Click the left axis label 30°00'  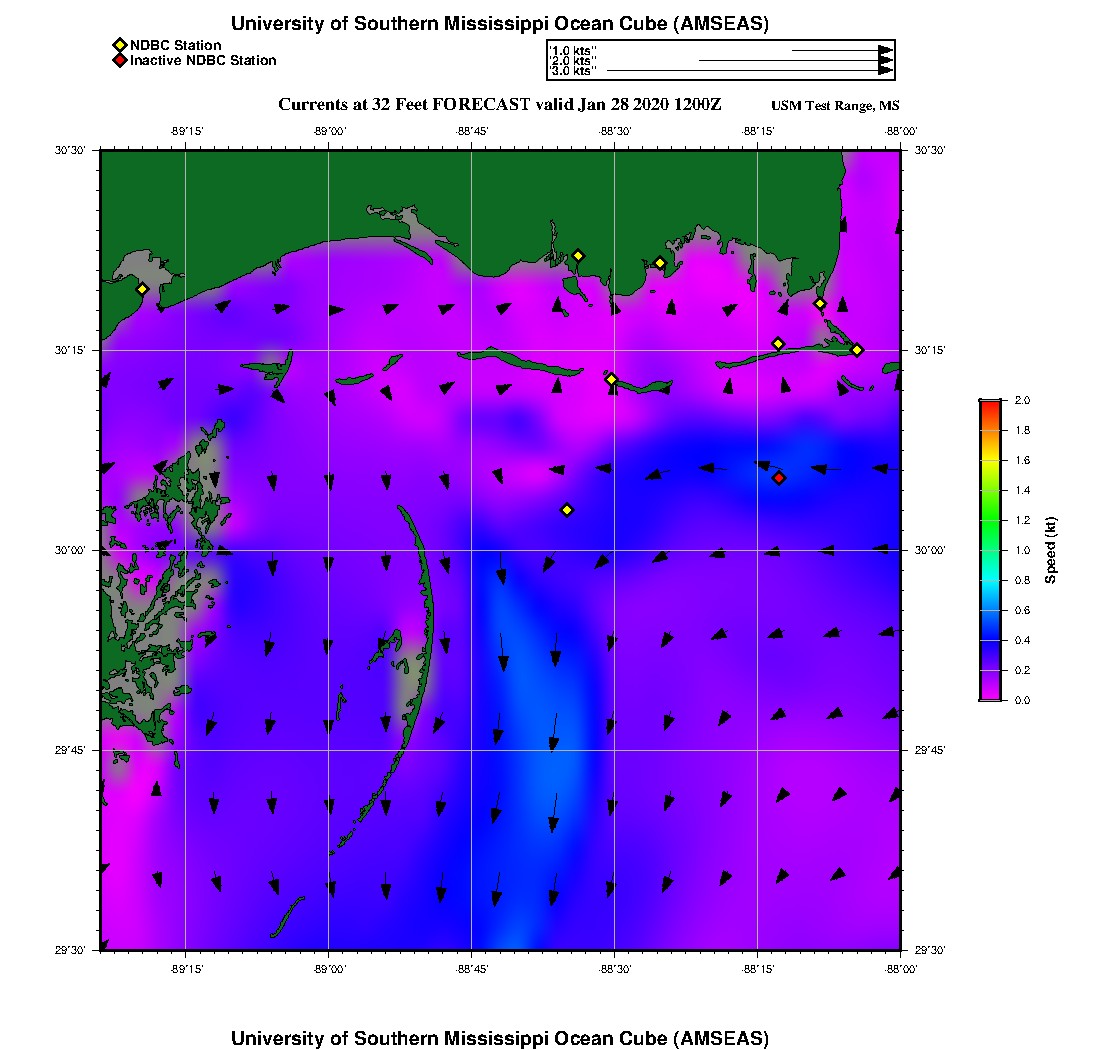70,551
